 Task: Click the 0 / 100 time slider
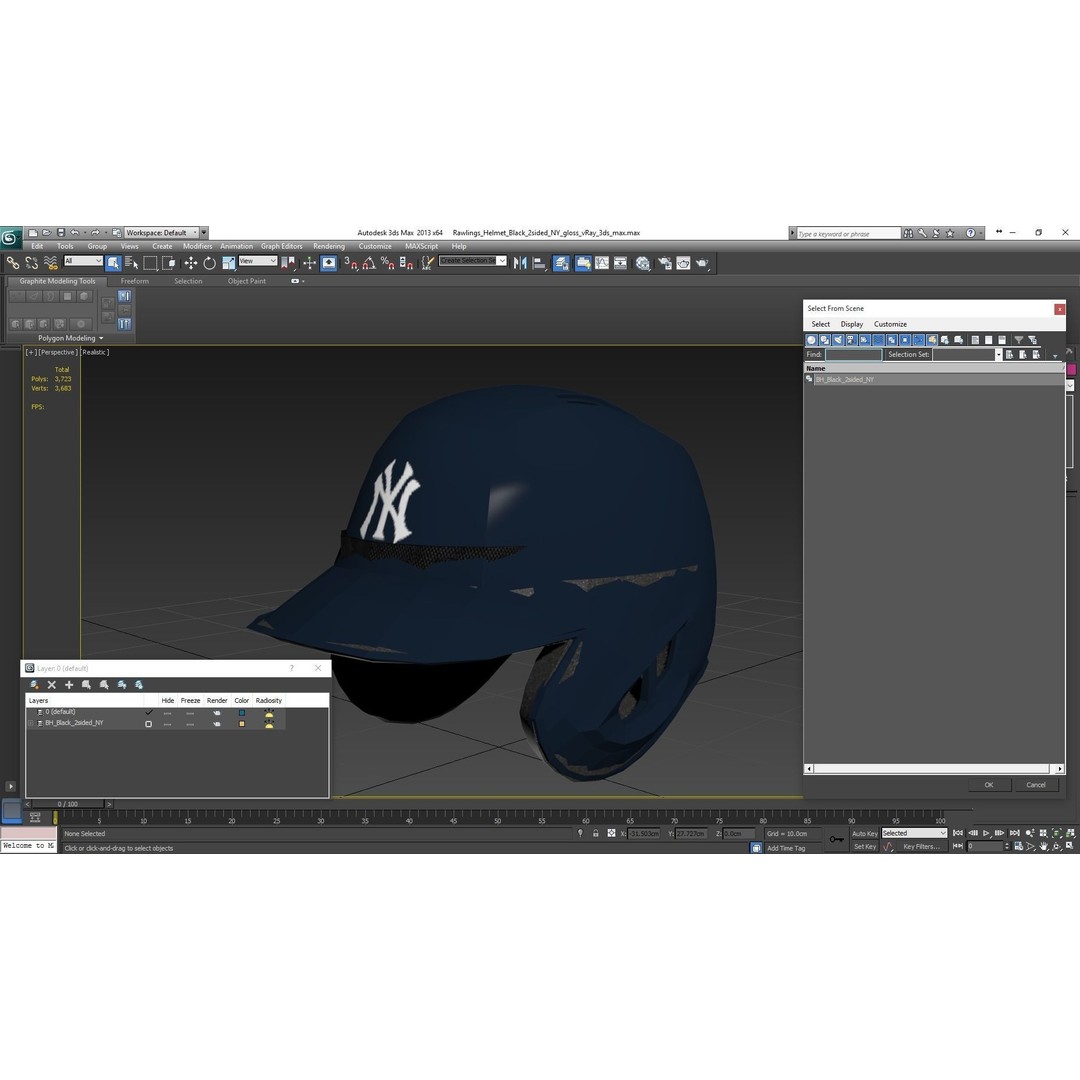[68, 804]
